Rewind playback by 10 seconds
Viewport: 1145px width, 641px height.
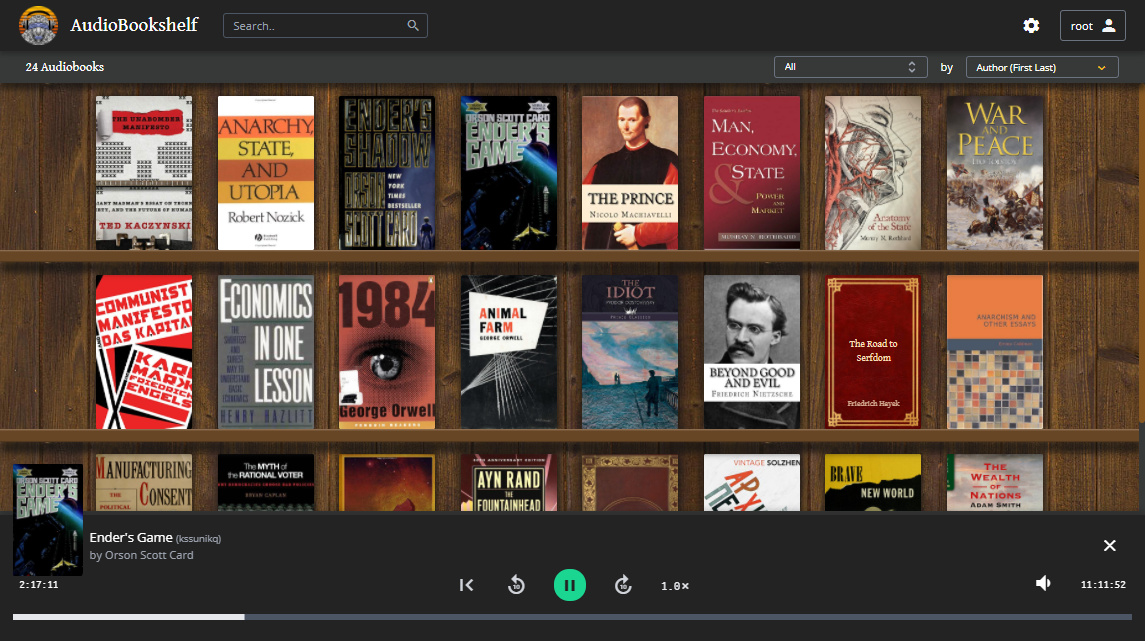click(516, 585)
